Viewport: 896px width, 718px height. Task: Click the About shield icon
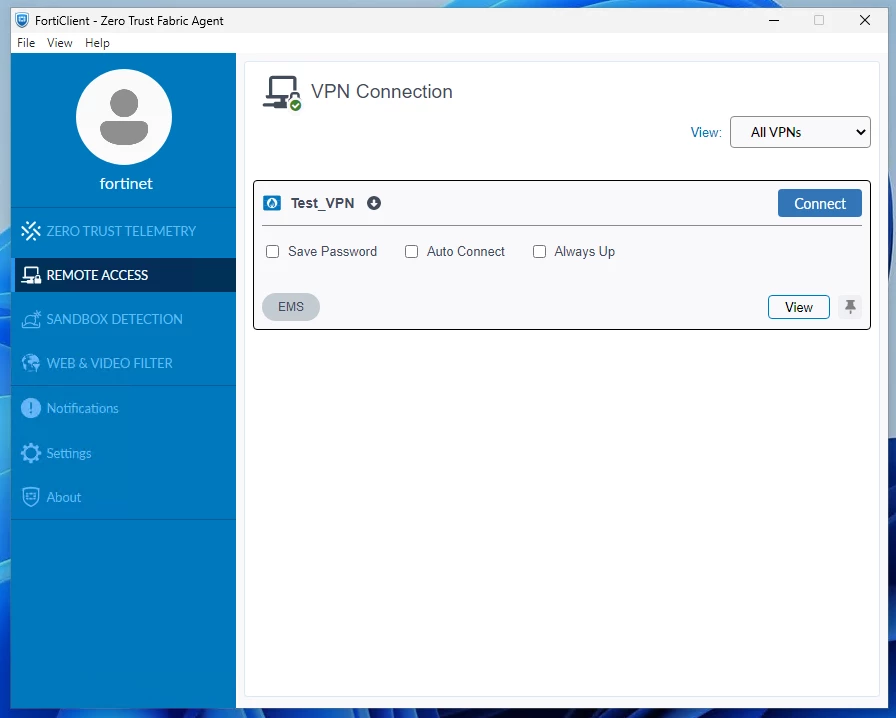coord(31,497)
